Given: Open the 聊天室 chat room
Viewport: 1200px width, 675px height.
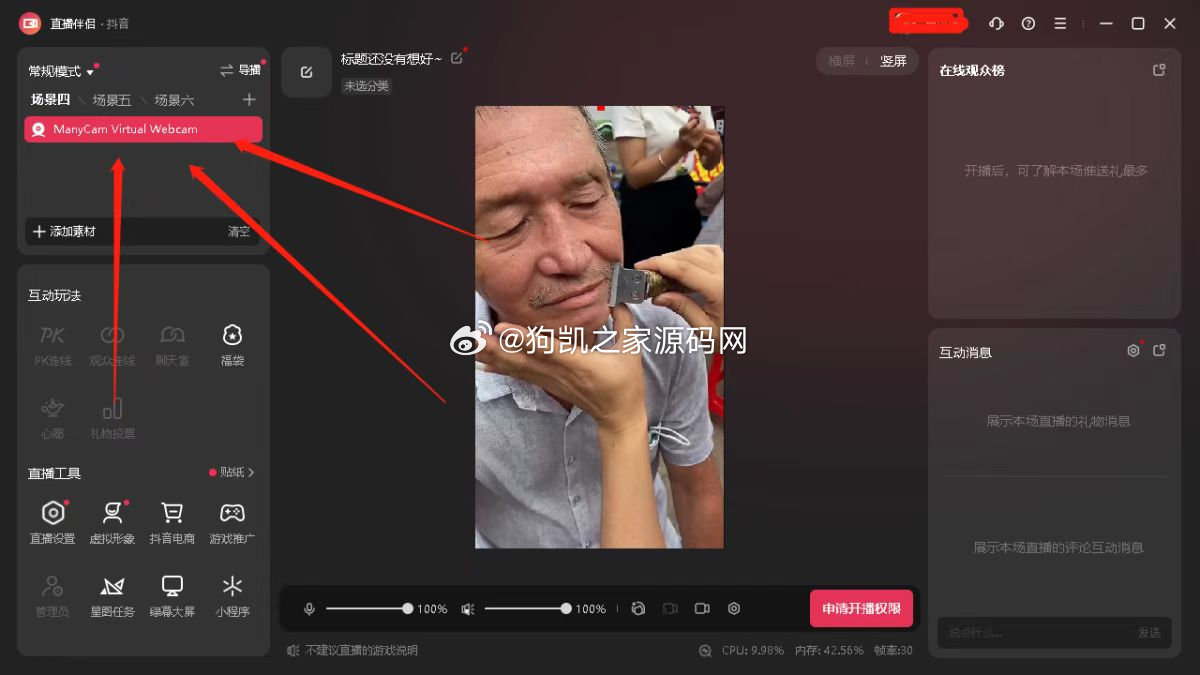Looking at the screenshot, I should [x=172, y=344].
